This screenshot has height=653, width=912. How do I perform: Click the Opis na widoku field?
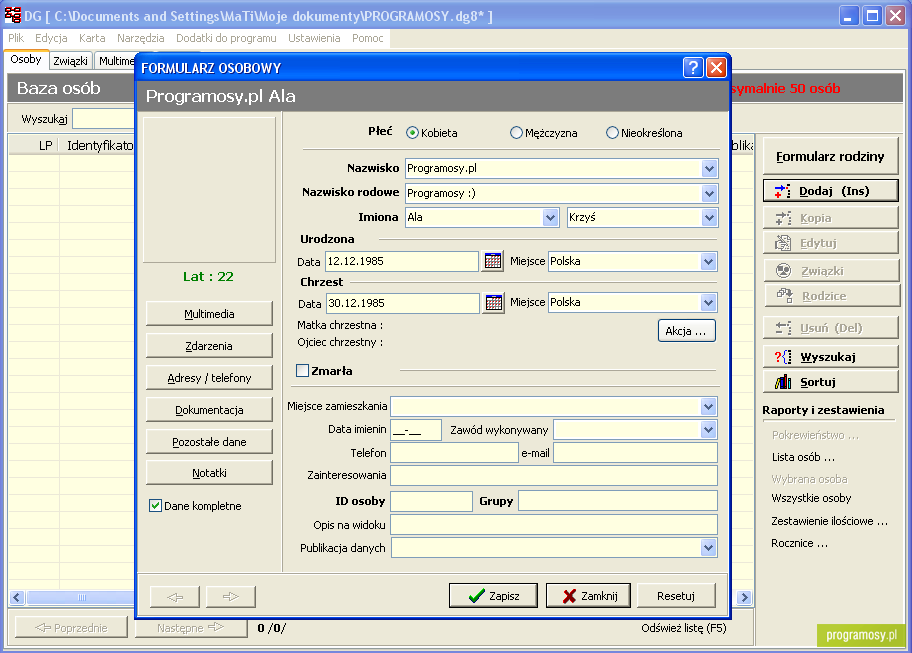point(554,525)
